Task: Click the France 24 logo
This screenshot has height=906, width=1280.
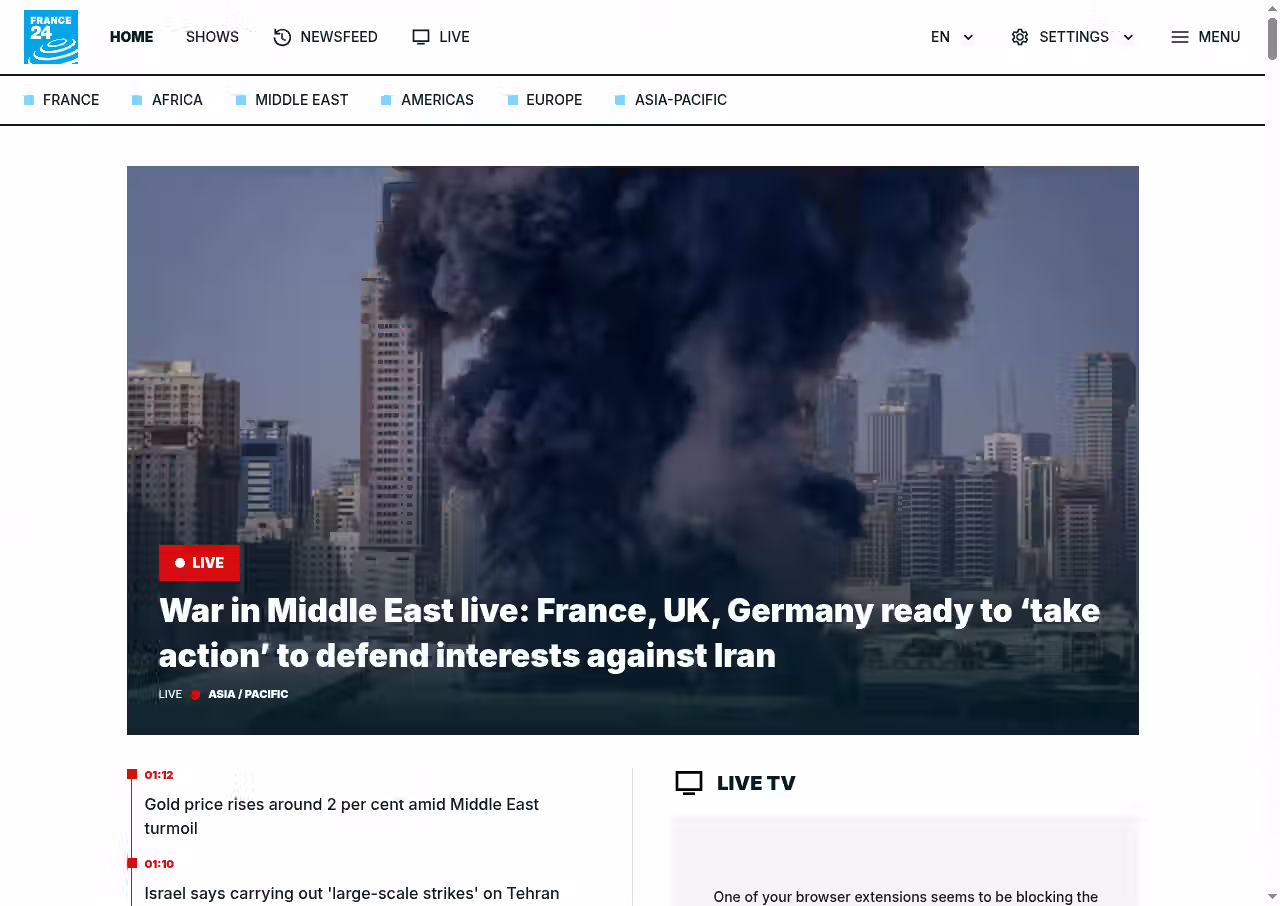Action: [x=51, y=37]
